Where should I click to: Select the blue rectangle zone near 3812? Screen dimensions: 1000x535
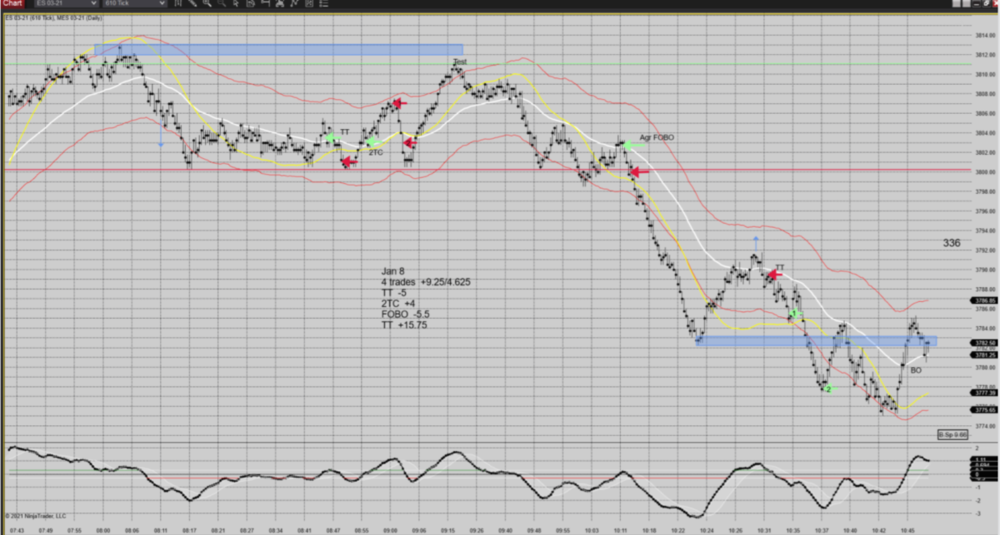pos(278,49)
